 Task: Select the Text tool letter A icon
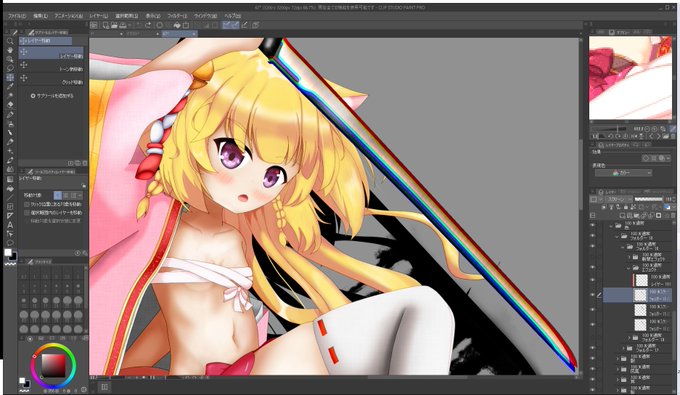(x=10, y=225)
